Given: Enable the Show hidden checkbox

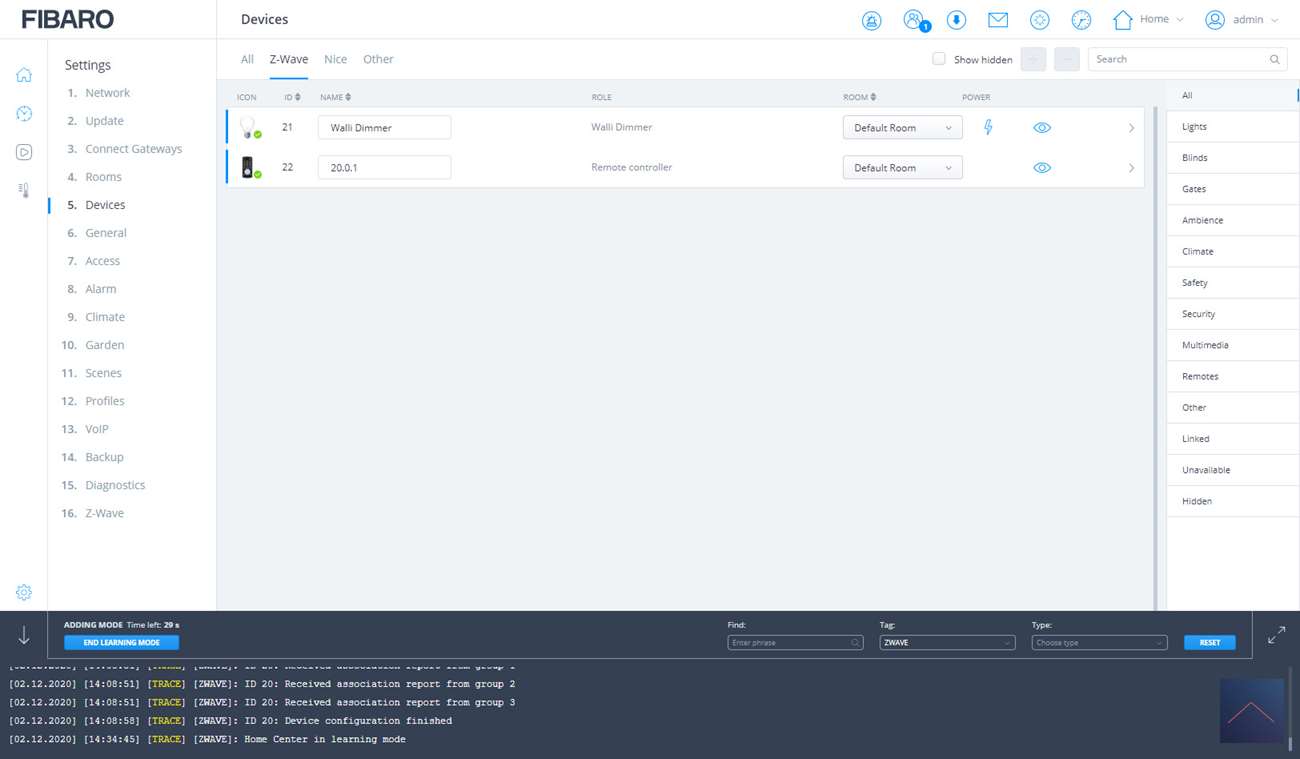Looking at the screenshot, I should click(939, 59).
